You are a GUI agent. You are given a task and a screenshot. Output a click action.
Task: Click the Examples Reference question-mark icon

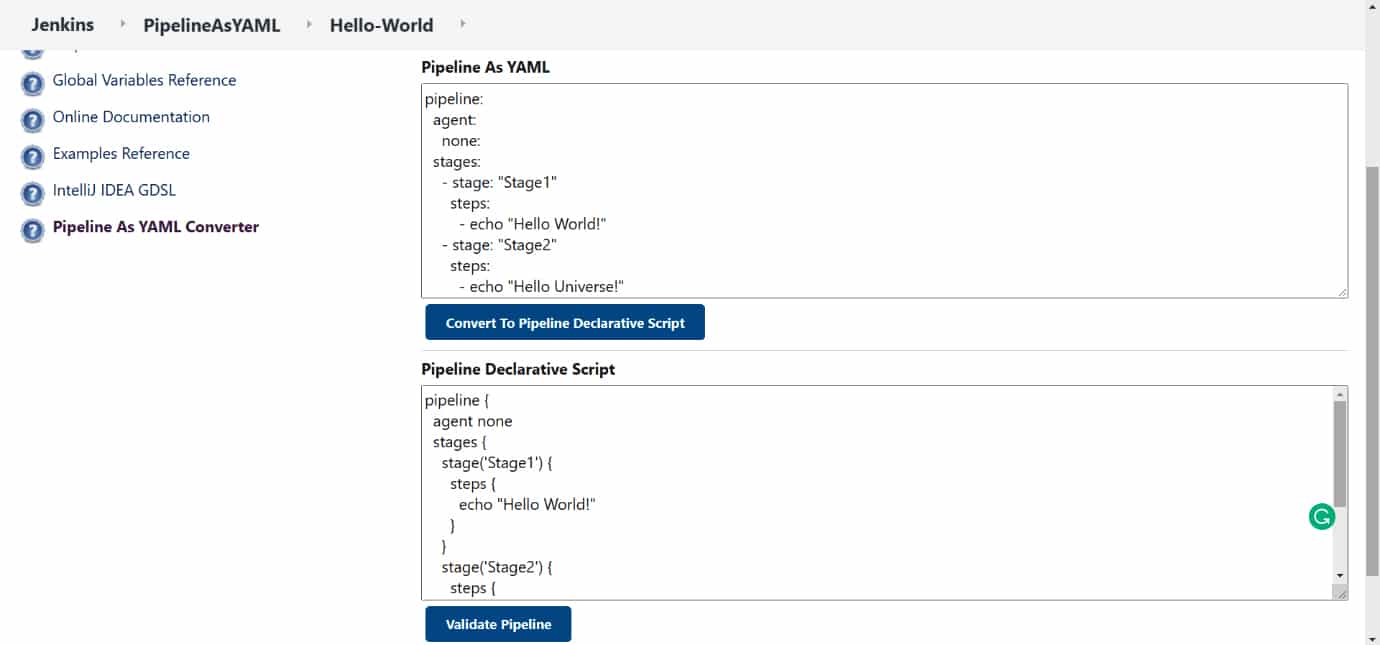coord(33,157)
